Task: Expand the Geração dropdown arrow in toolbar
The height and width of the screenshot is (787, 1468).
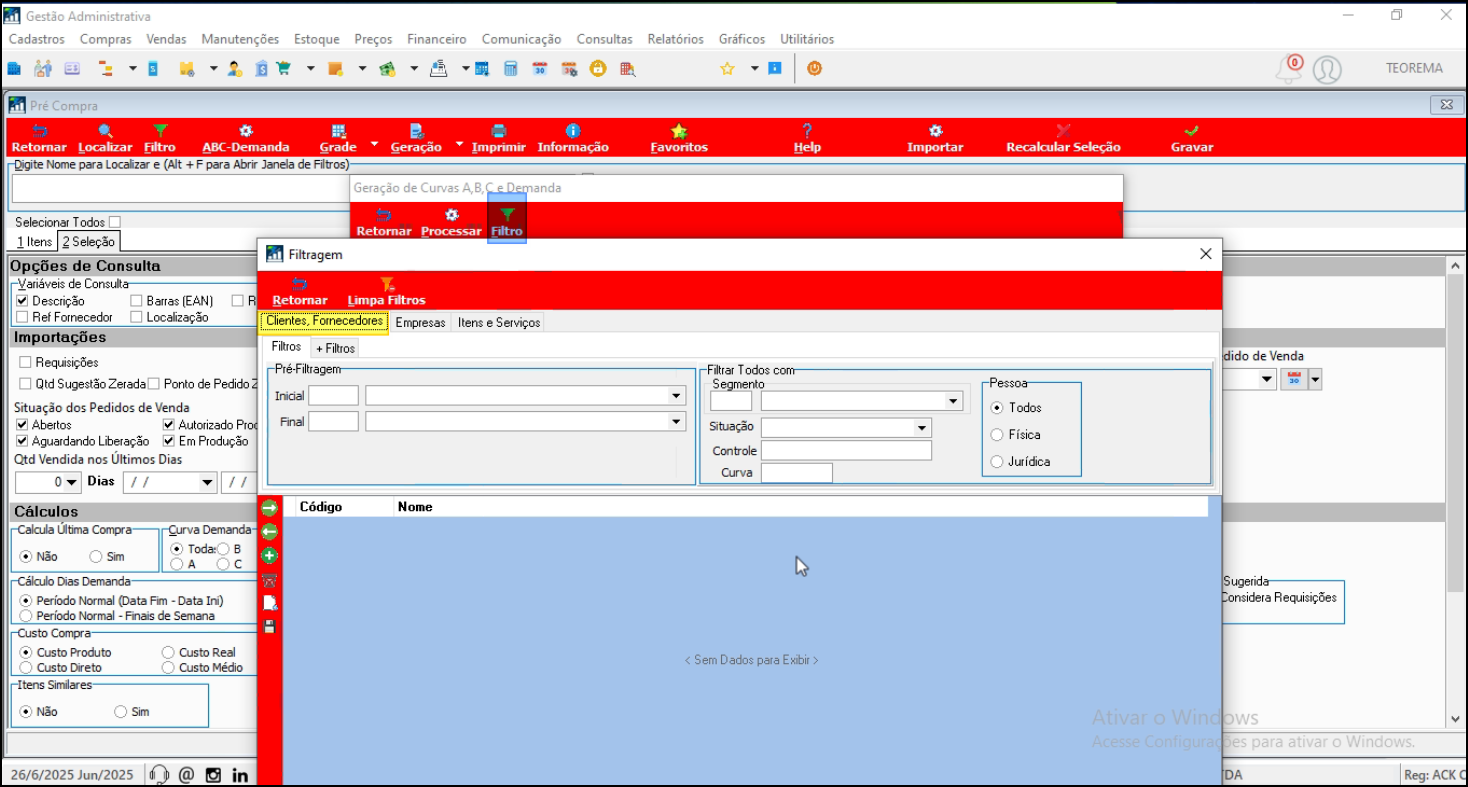Action: click(460, 143)
